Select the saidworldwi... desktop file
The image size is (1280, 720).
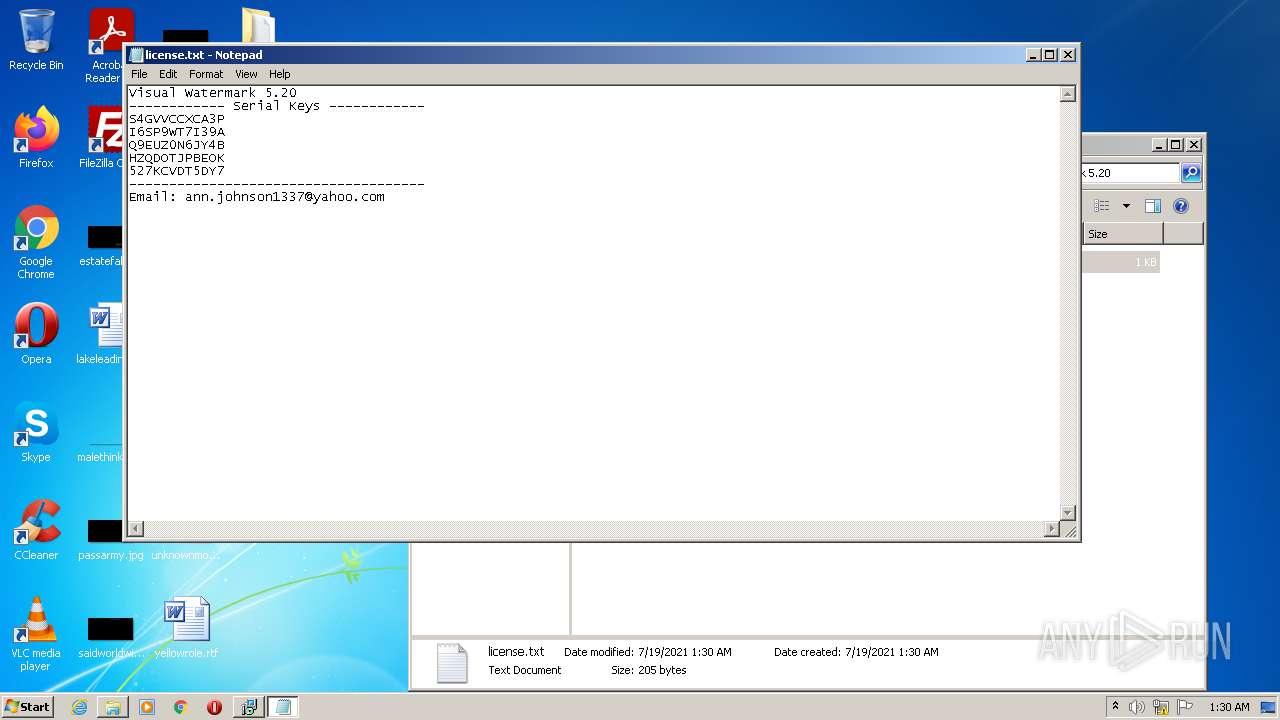pos(110,636)
